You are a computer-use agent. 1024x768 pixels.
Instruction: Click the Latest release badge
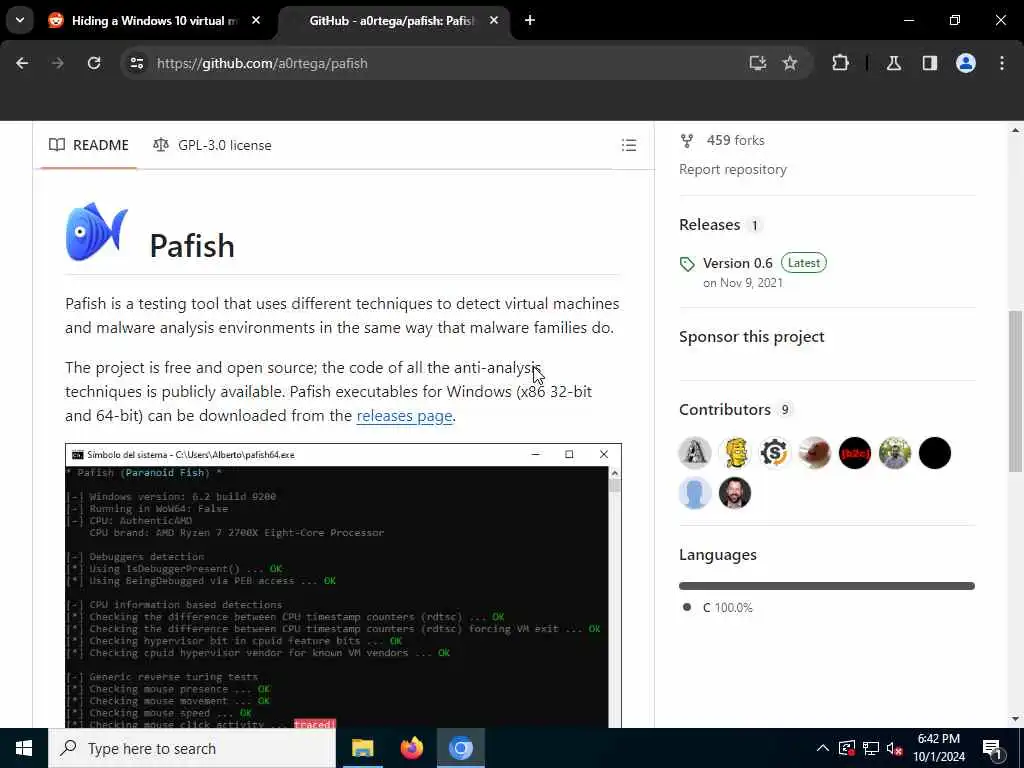pyautogui.click(x=803, y=263)
